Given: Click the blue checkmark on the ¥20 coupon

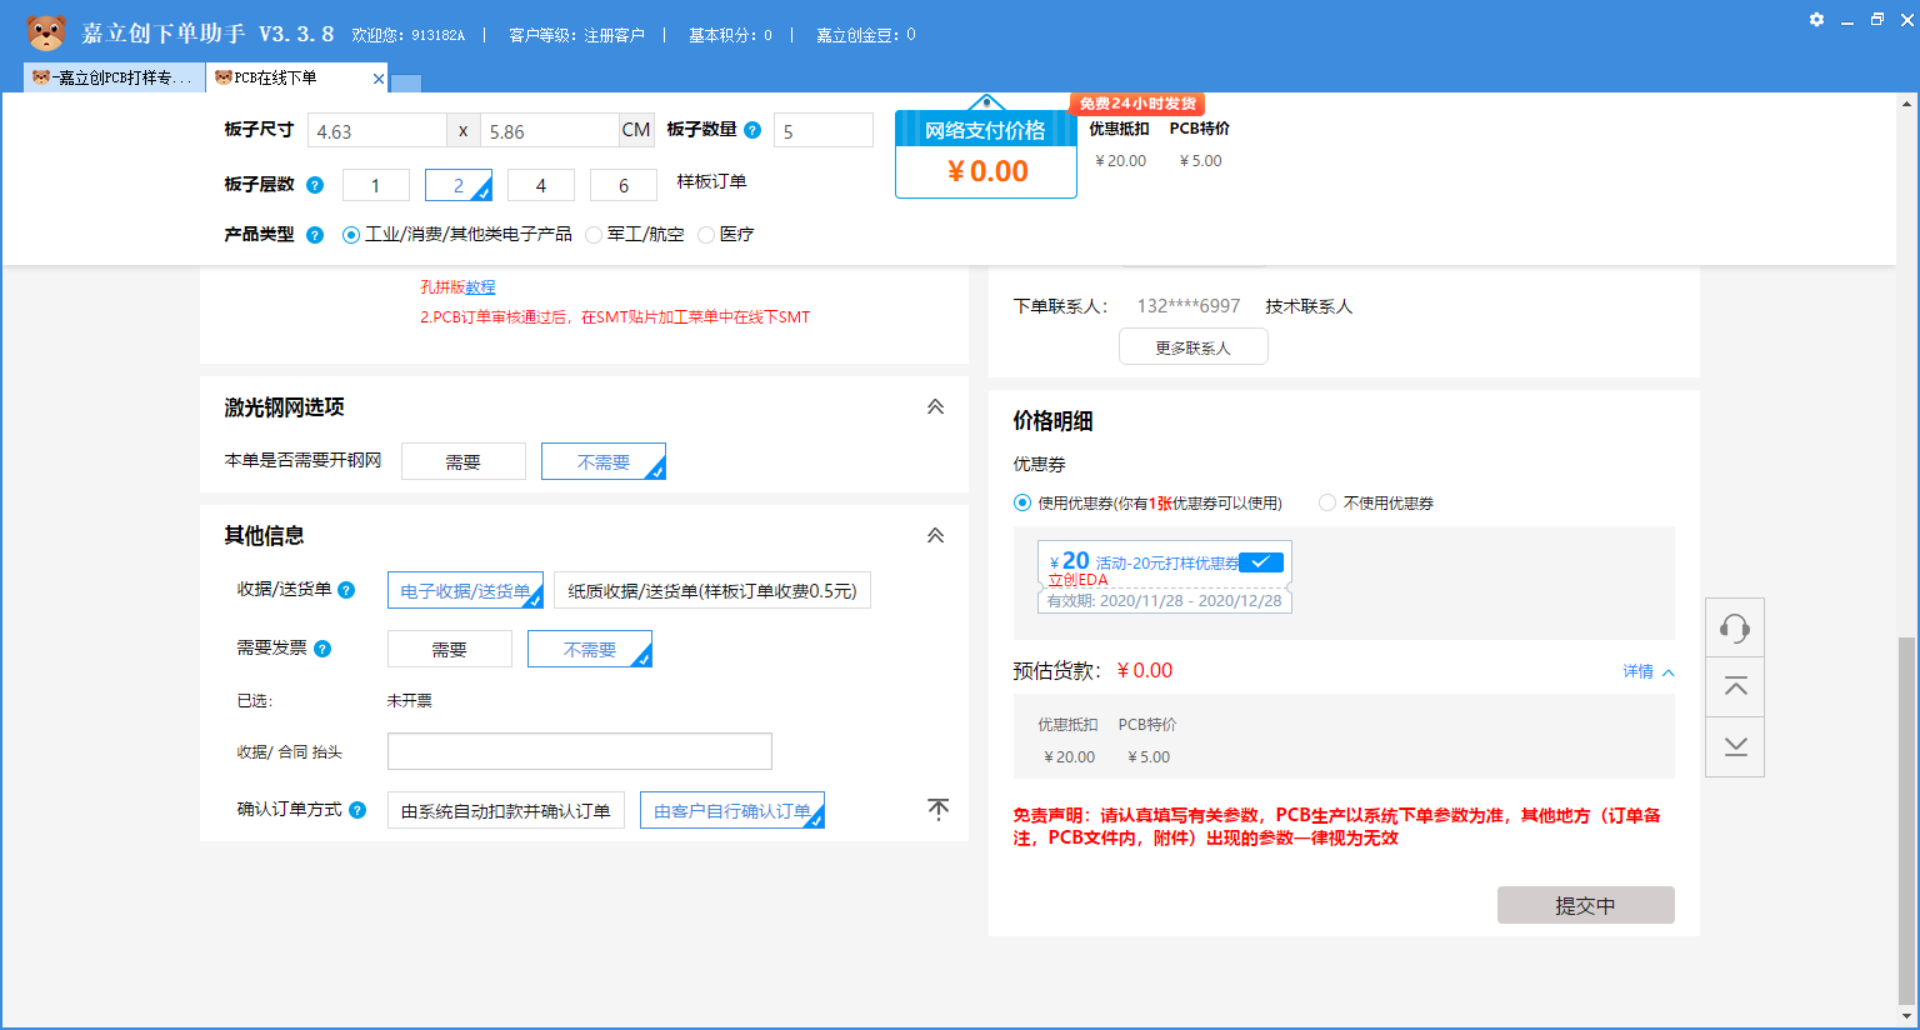Looking at the screenshot, I should tap(1261, 562).
